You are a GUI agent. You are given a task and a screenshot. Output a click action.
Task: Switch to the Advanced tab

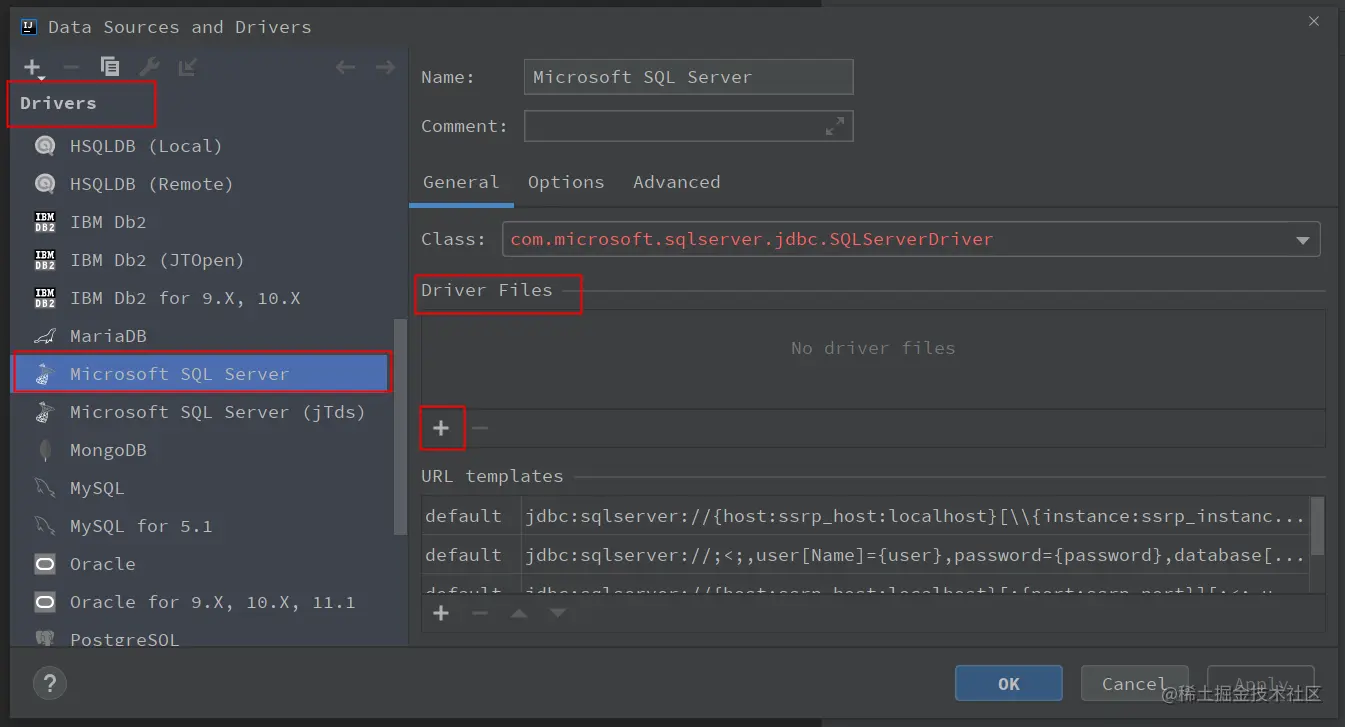[676, 182]
